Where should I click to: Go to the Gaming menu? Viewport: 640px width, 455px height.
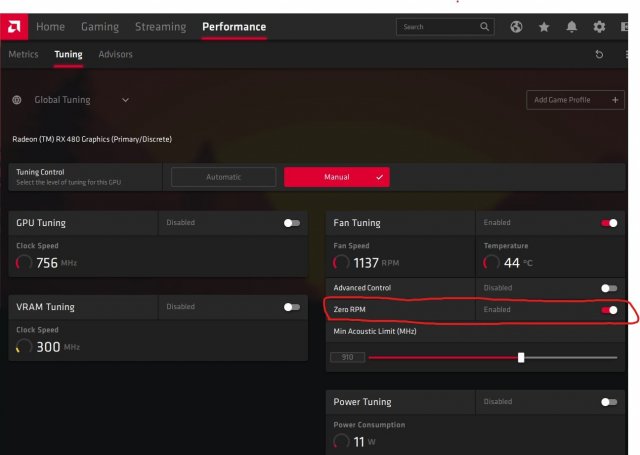pyautogui.click(x=98, y=27)
